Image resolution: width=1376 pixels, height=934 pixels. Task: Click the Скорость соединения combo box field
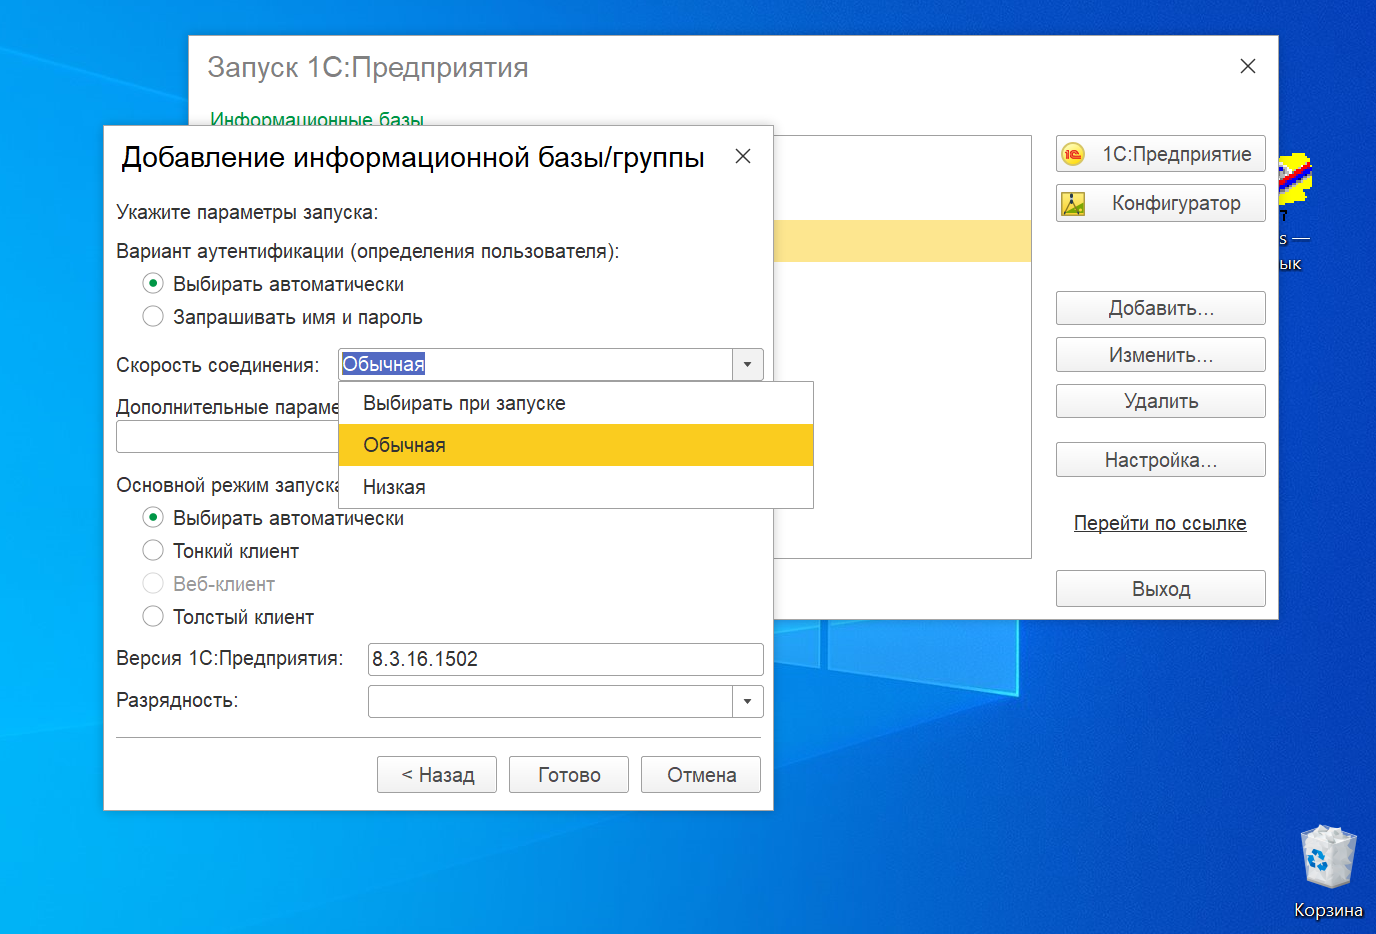536,365
